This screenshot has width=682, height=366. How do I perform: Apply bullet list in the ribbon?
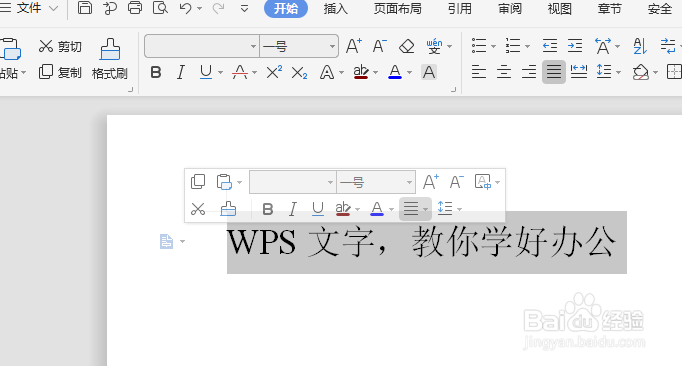coord(479,46)
